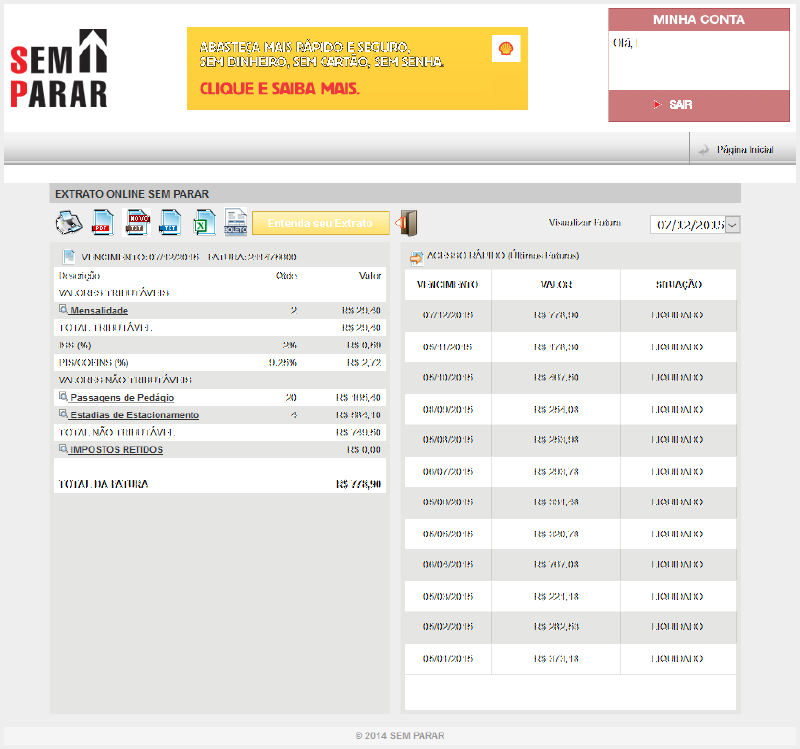Open the Passagens de Pedágio text link
Image resolution: width=800 pixels, height=749 pixels.
click(x=122, y=397)
